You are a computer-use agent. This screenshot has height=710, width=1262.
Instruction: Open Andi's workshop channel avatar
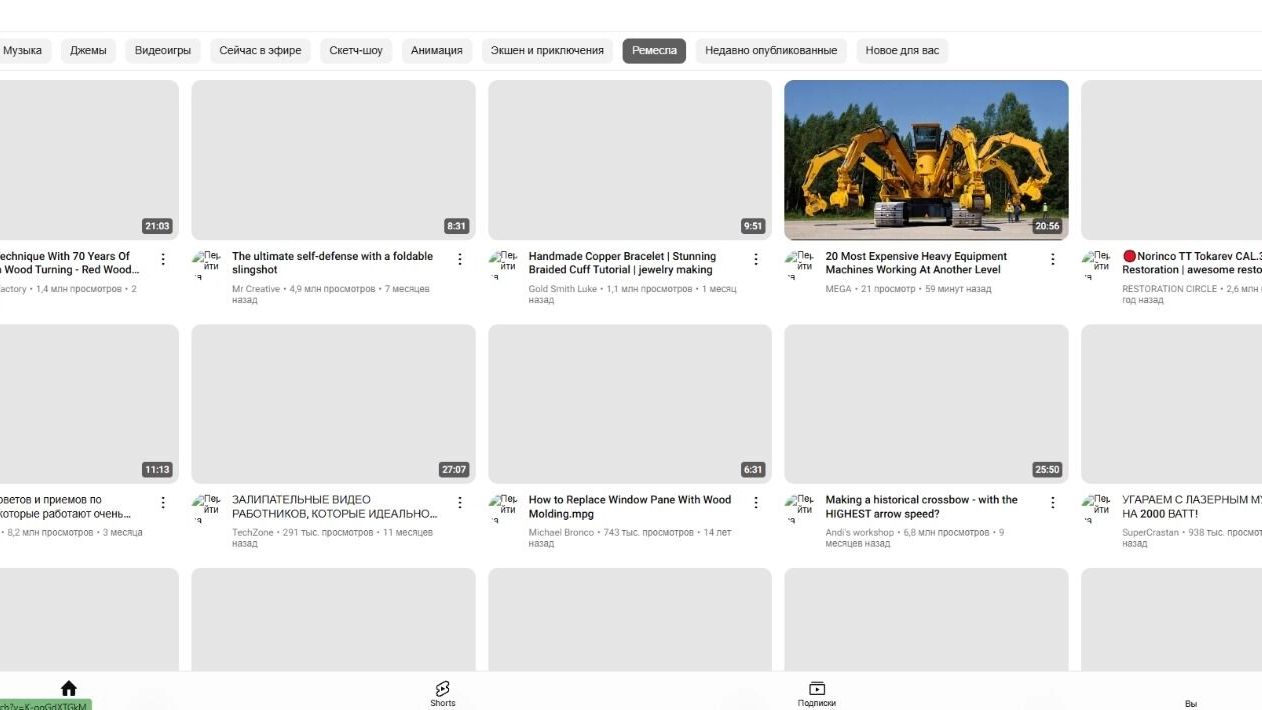[799, 508]
